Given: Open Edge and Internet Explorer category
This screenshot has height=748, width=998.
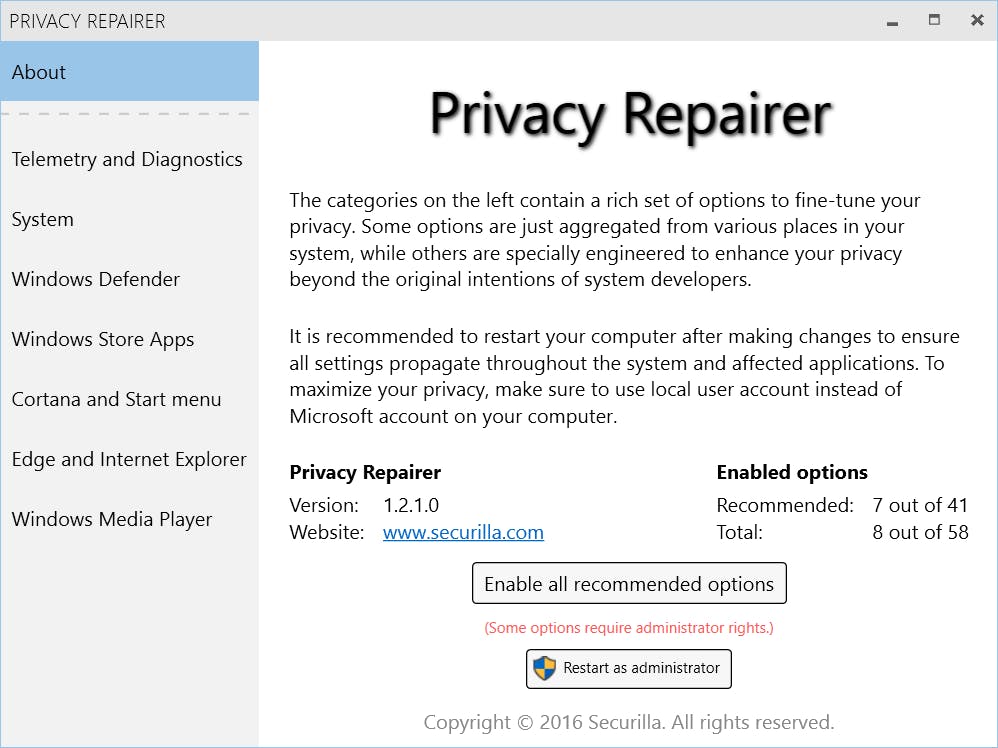Looking at the screenshot, I should (129, 459).
